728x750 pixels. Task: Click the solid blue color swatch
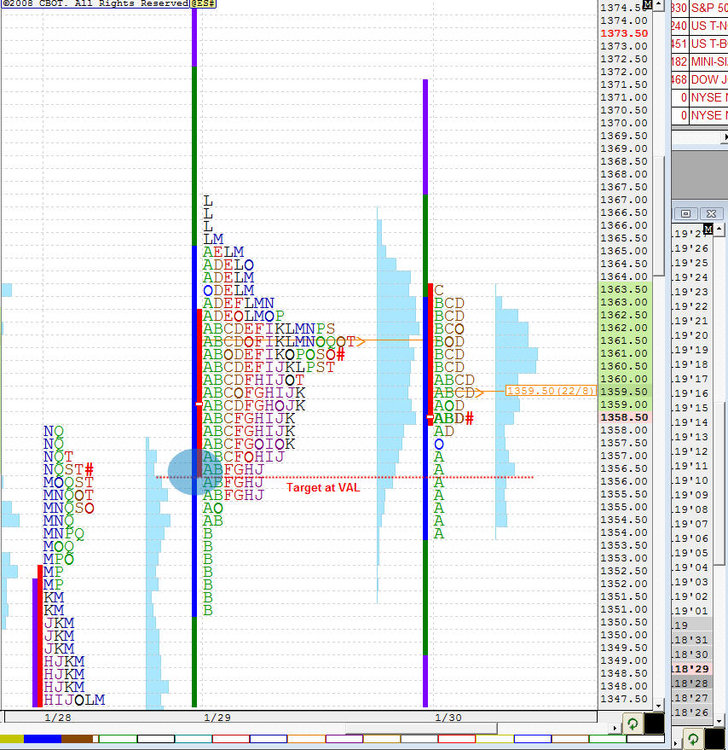click(x=43, y=739)
